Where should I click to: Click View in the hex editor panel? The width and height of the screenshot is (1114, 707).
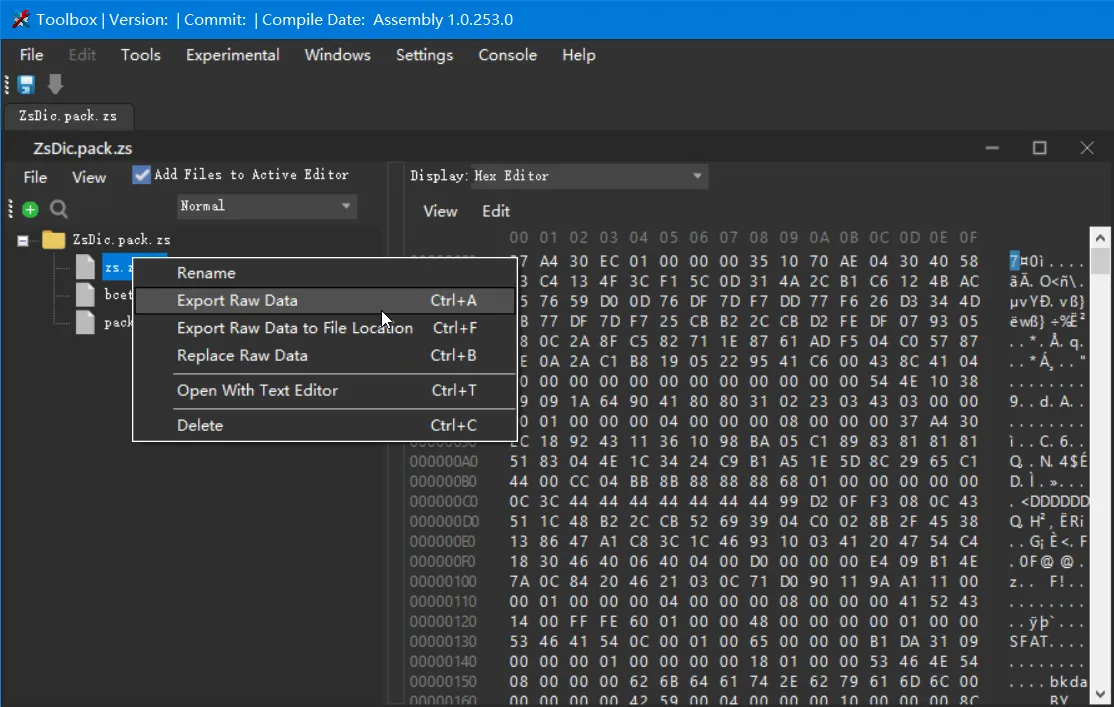[439, 211]
